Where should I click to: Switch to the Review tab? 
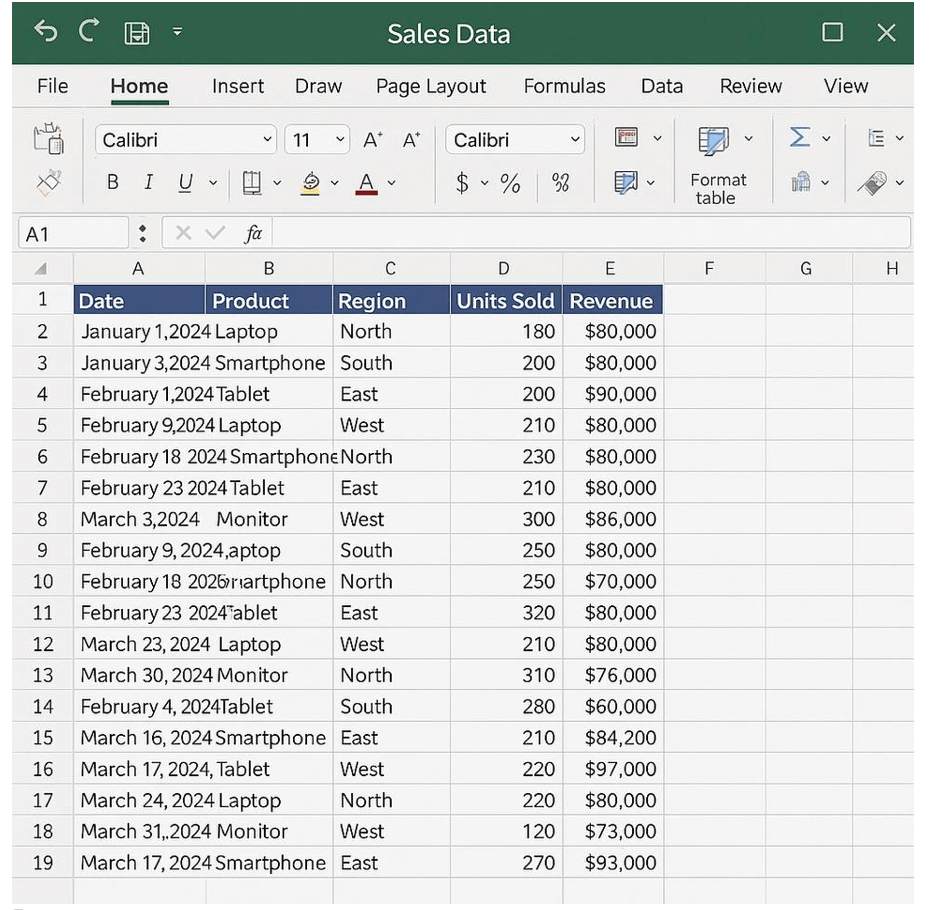tap(751, 86)
